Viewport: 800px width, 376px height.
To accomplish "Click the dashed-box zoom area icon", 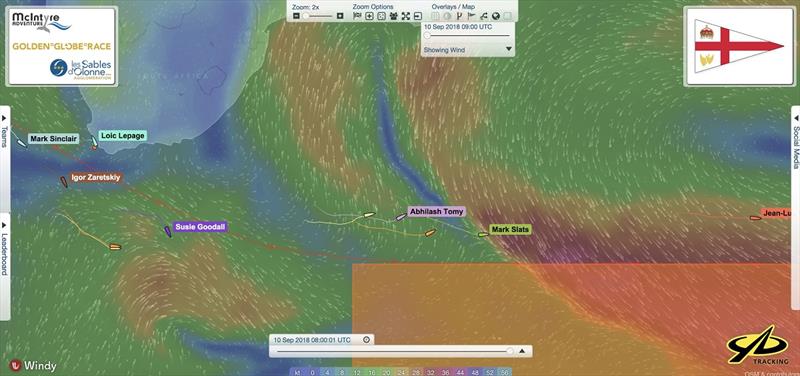I will 381,16.
